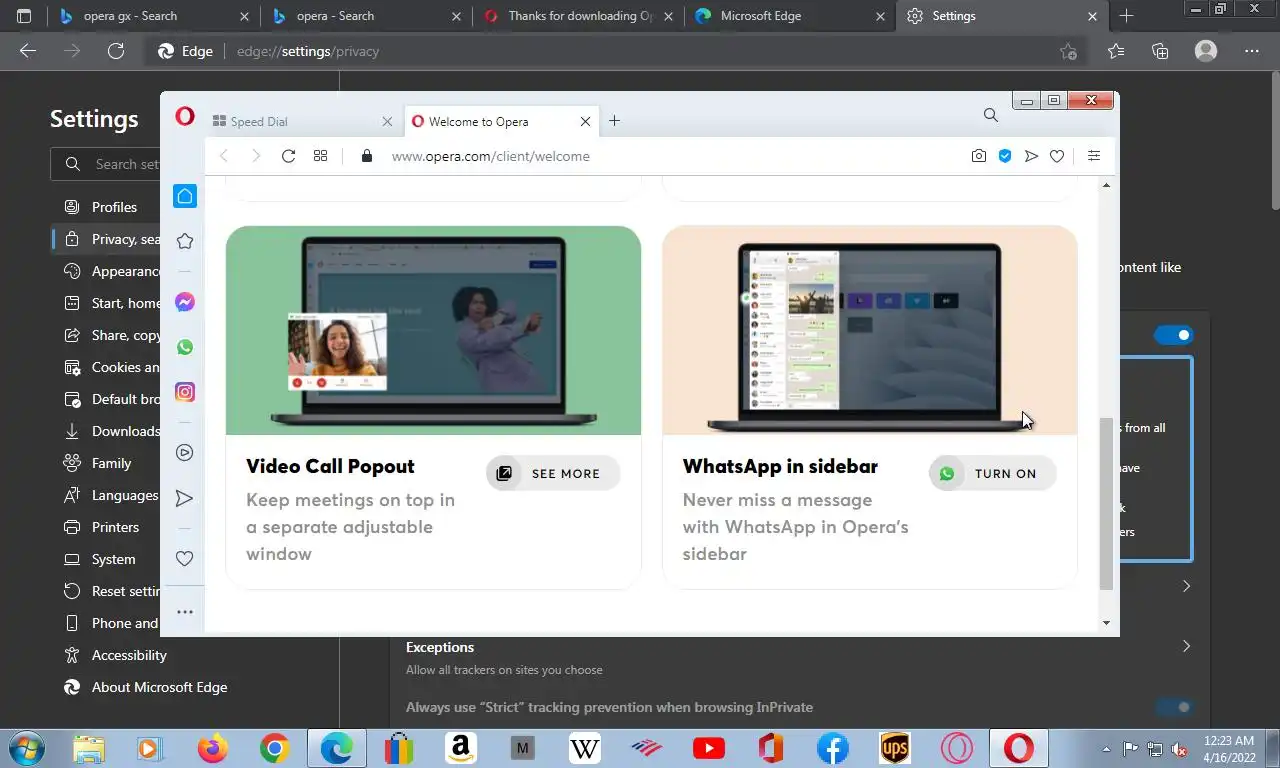Open Opera Speed Dial grid button
Viewport: 1280px width, 768px height.
pyautogui.click(x=320, y=156)
